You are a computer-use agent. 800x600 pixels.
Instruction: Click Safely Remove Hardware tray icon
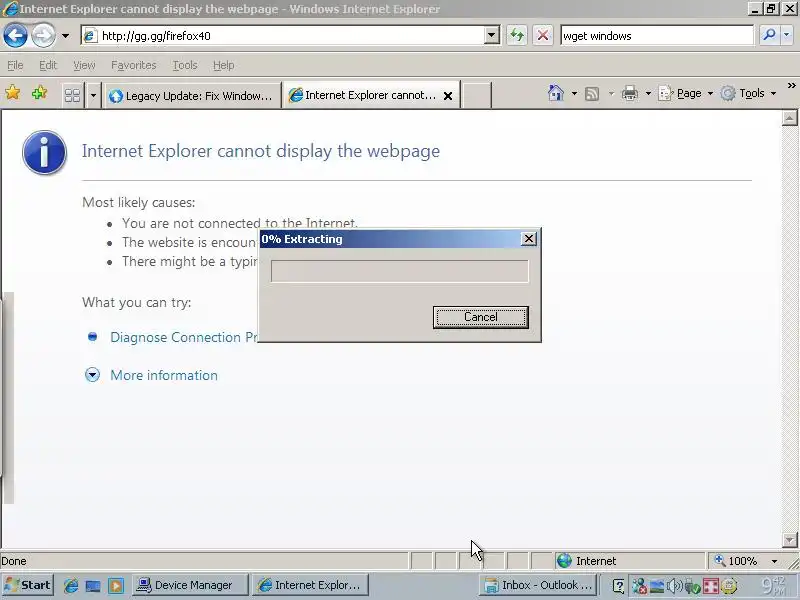tap(692, 586)
